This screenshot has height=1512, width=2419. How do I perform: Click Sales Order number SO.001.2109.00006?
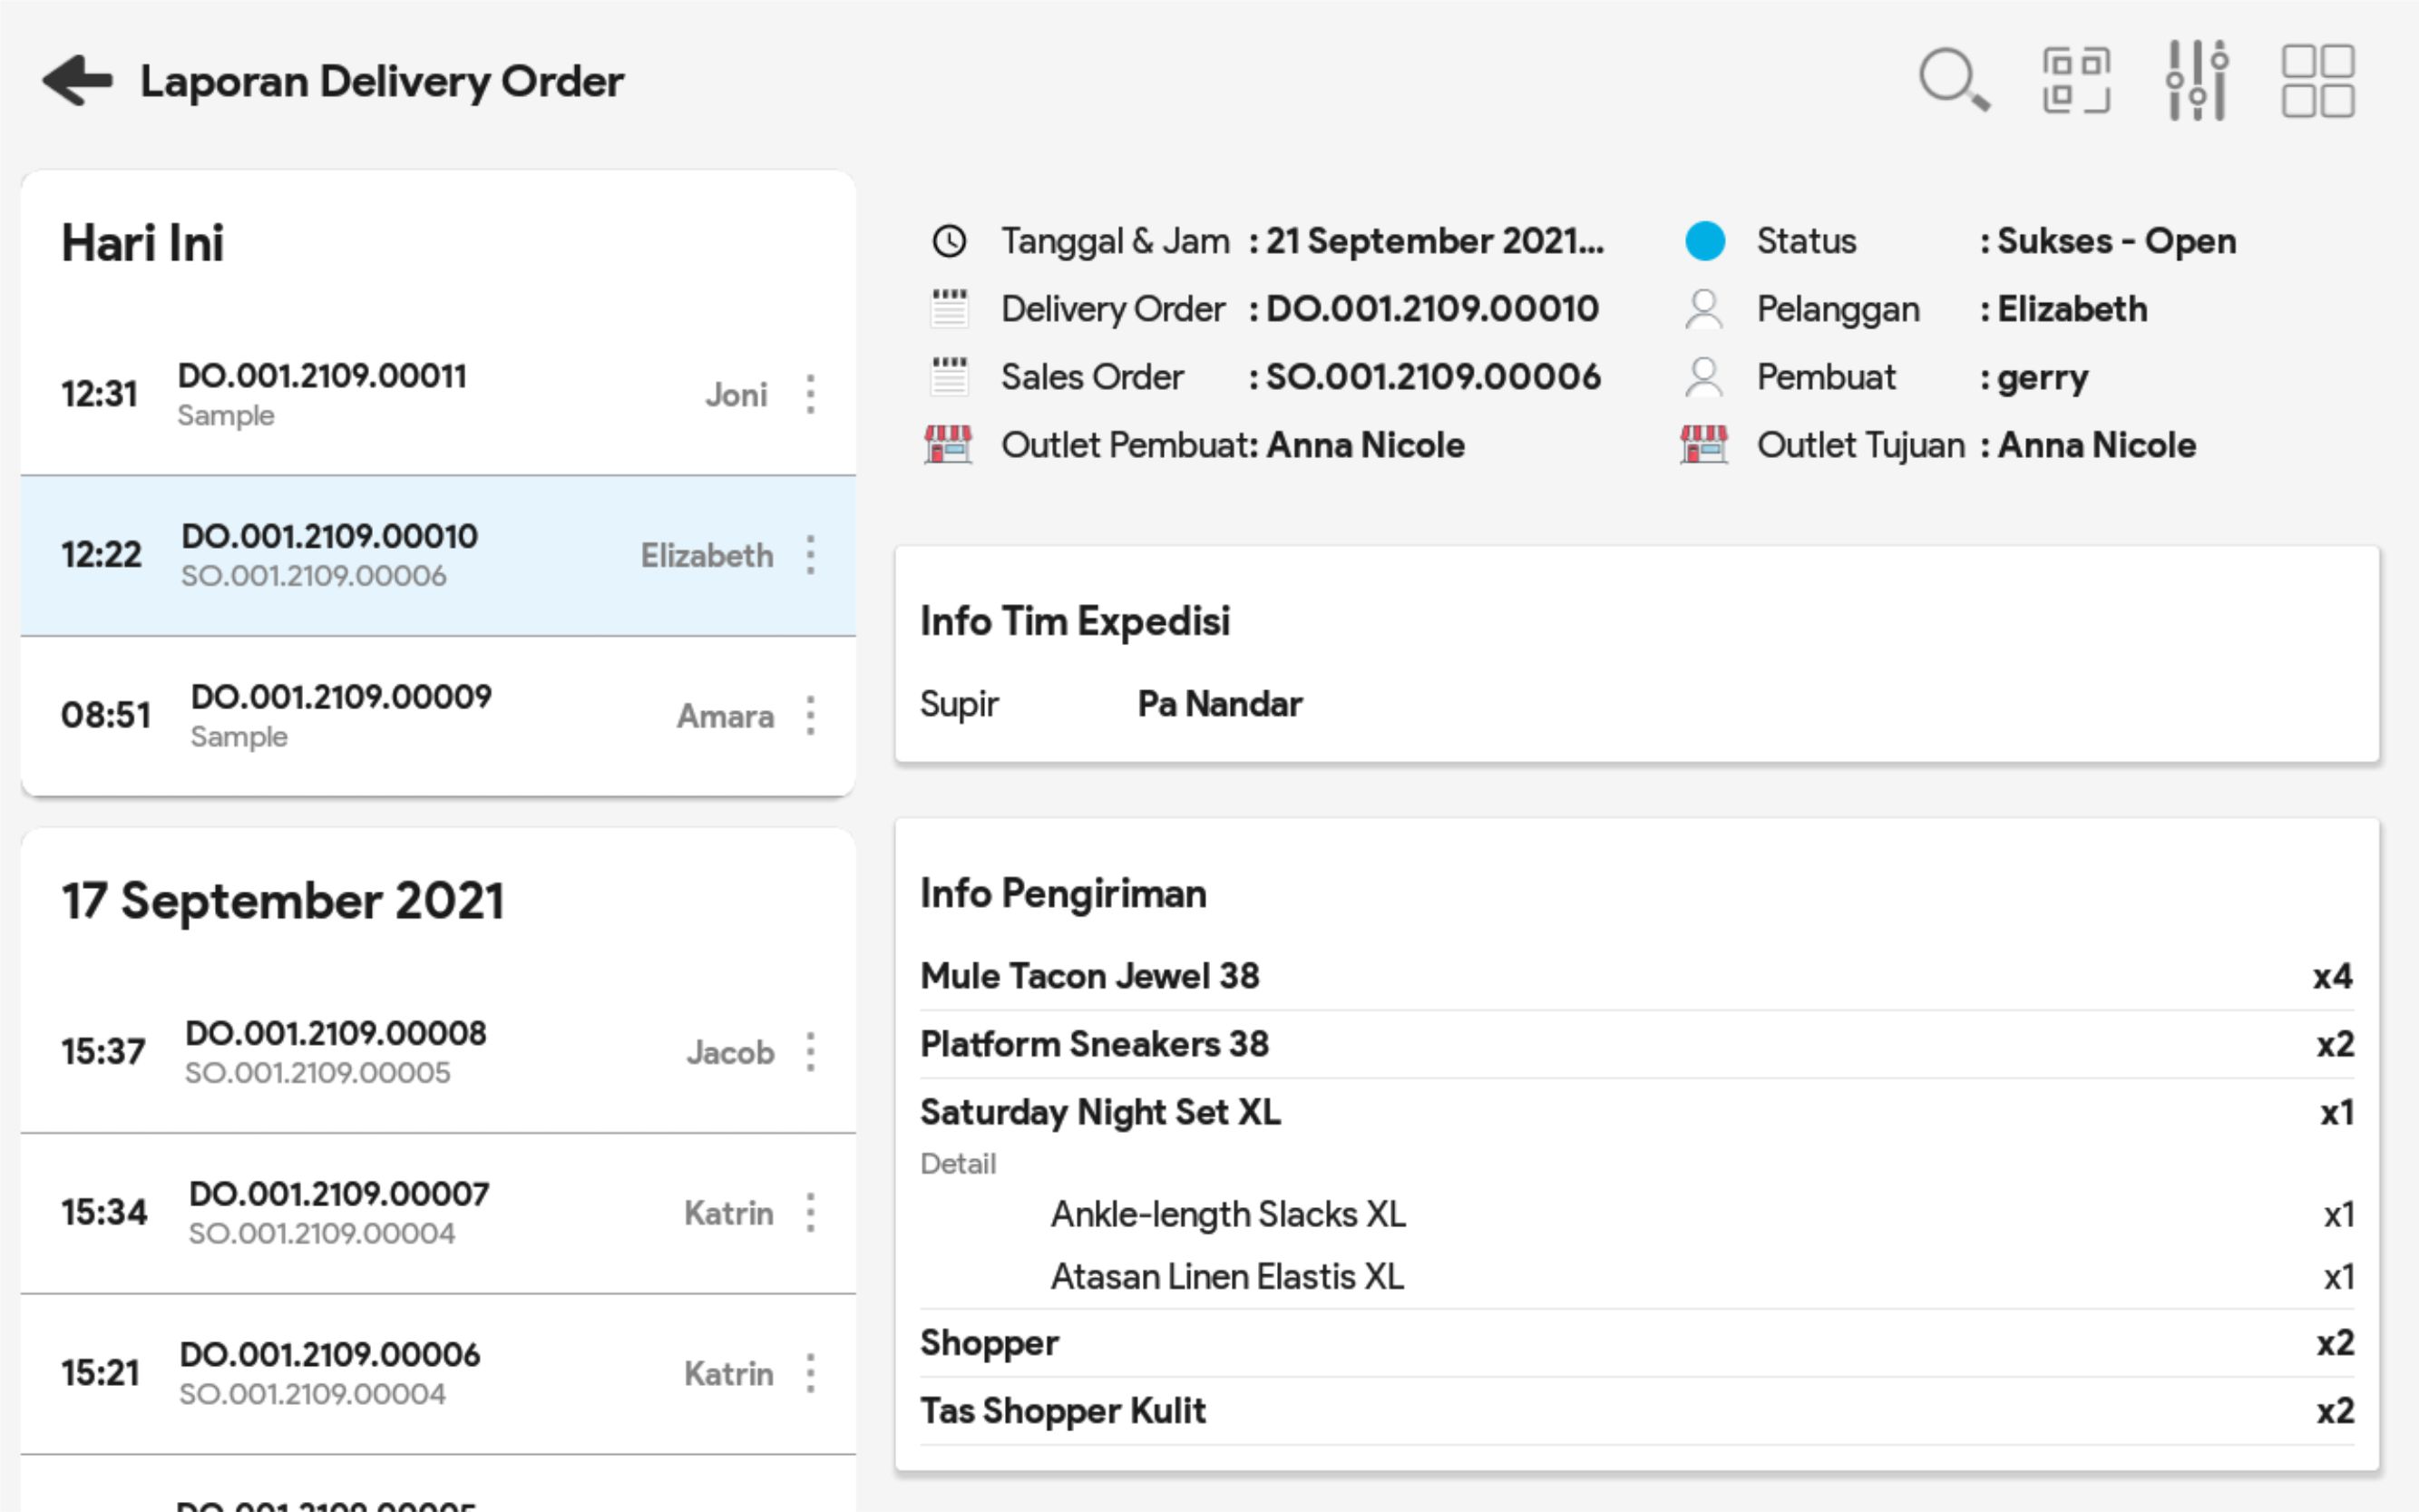point(1432,377)
